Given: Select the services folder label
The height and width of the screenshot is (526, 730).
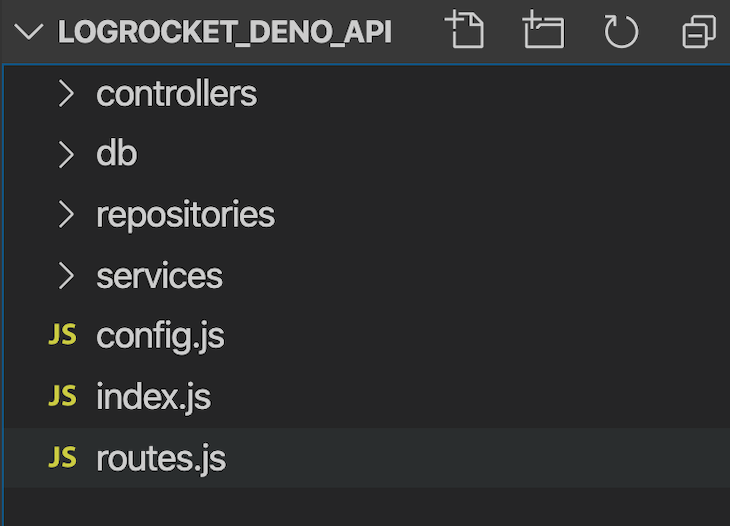Looking at the screenshot, I should [x=159, y=276].
